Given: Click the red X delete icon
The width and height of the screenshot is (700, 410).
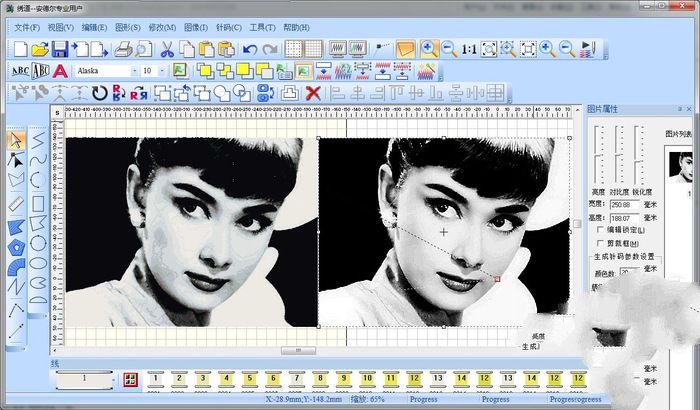Looking at the screenshot, I should [x=313, y=93].
